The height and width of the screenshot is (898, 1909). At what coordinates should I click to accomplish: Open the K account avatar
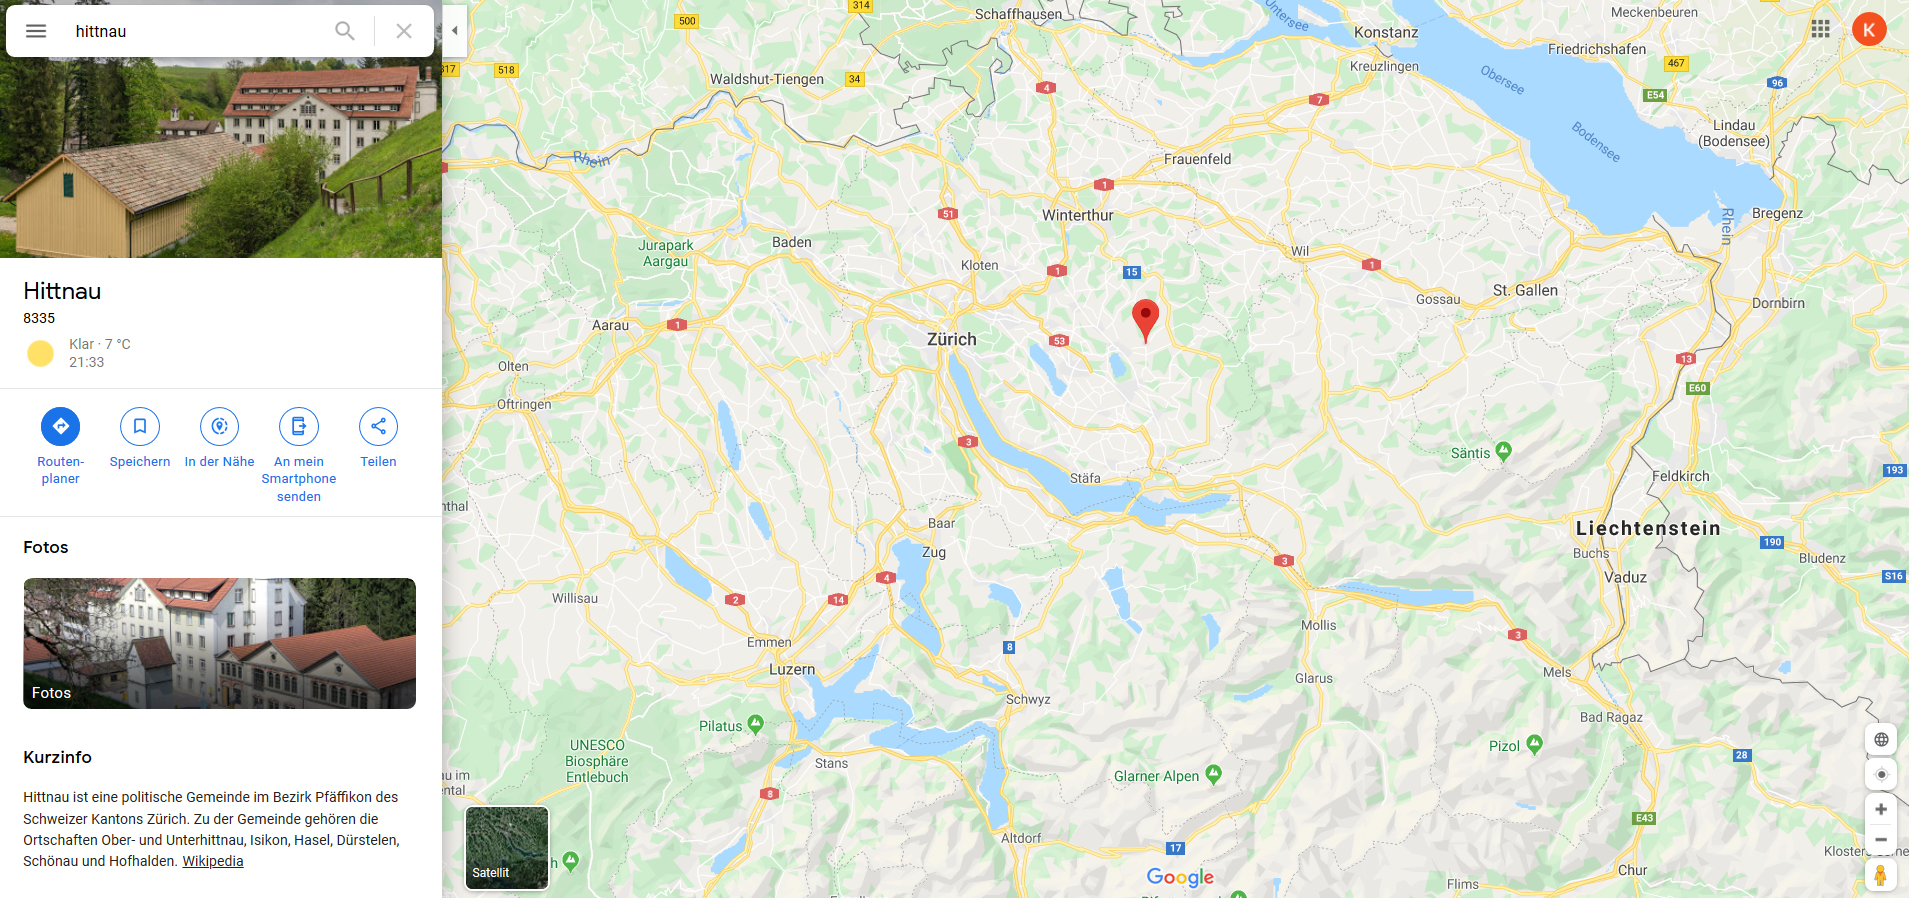[1869, 29]
